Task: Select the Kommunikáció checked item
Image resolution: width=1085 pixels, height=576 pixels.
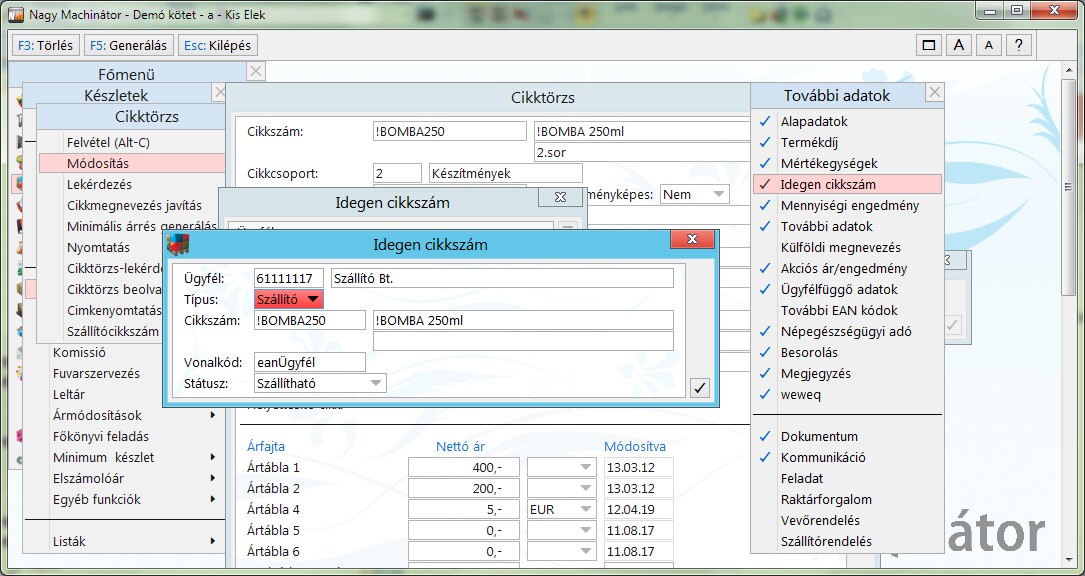Action: [823, 457]
